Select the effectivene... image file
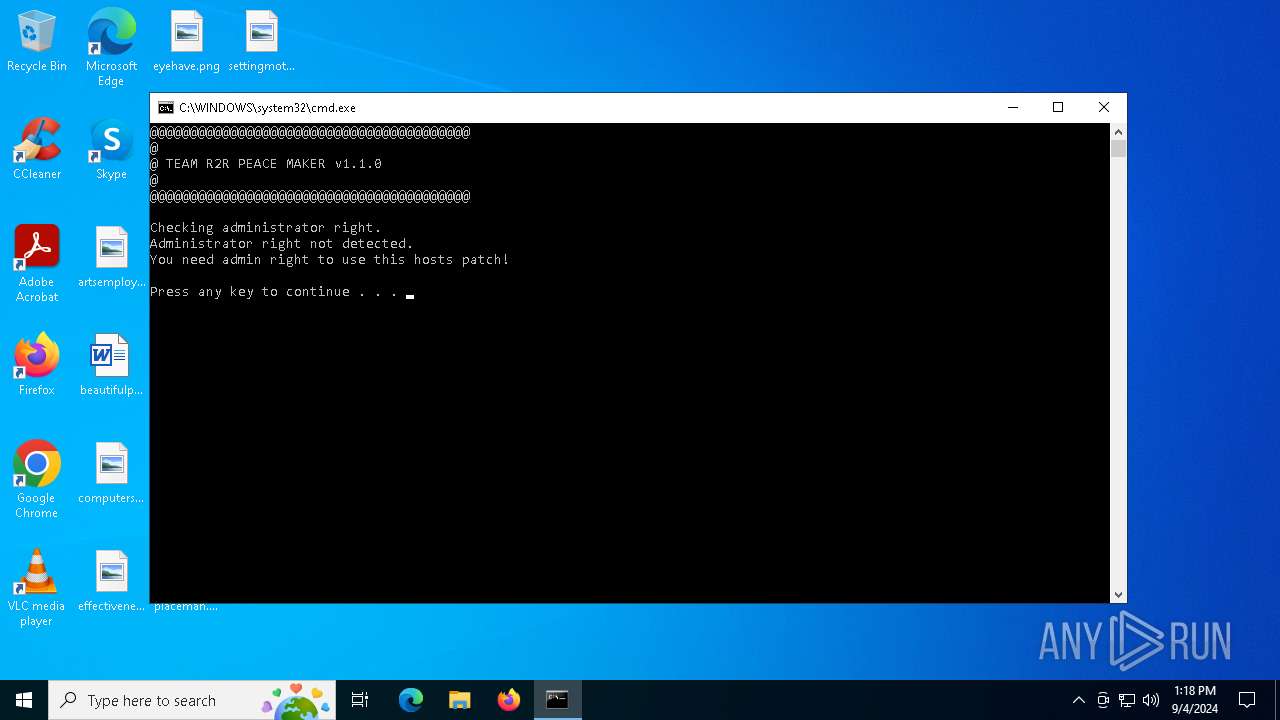This screenshot has height=720, width=1280. tap(111, 582)
